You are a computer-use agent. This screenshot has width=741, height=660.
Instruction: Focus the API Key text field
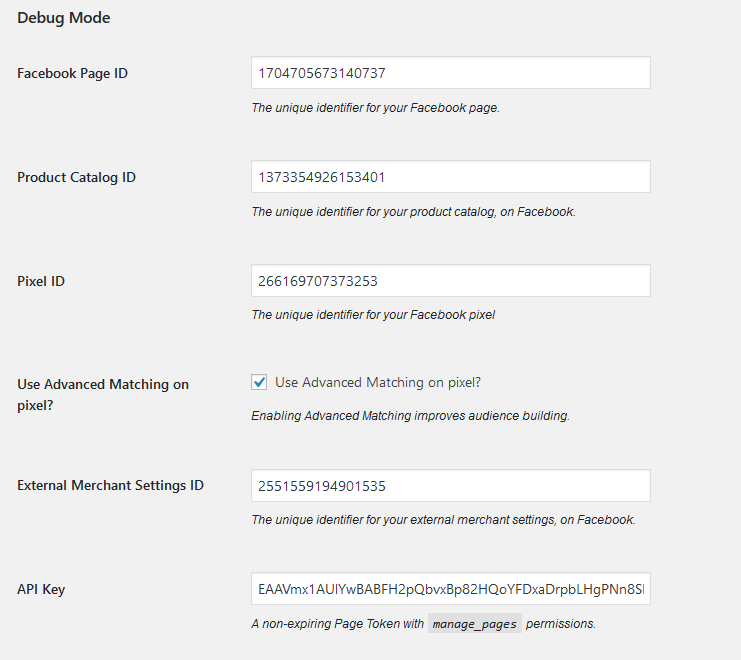pos(450,589)
